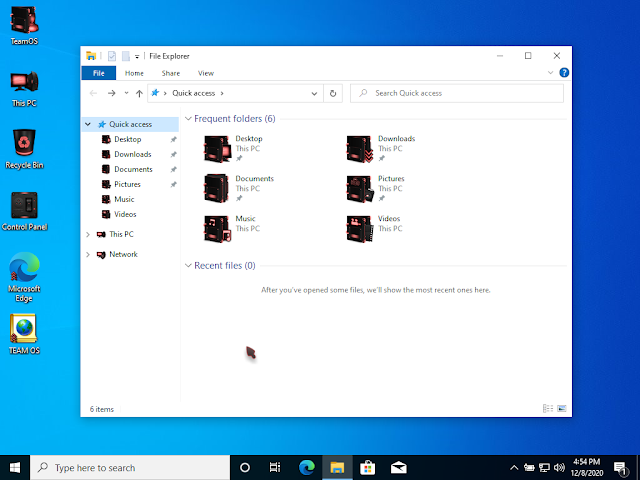Select This PC in the navigation pane
Screen dimensions: 640x480
121,234
